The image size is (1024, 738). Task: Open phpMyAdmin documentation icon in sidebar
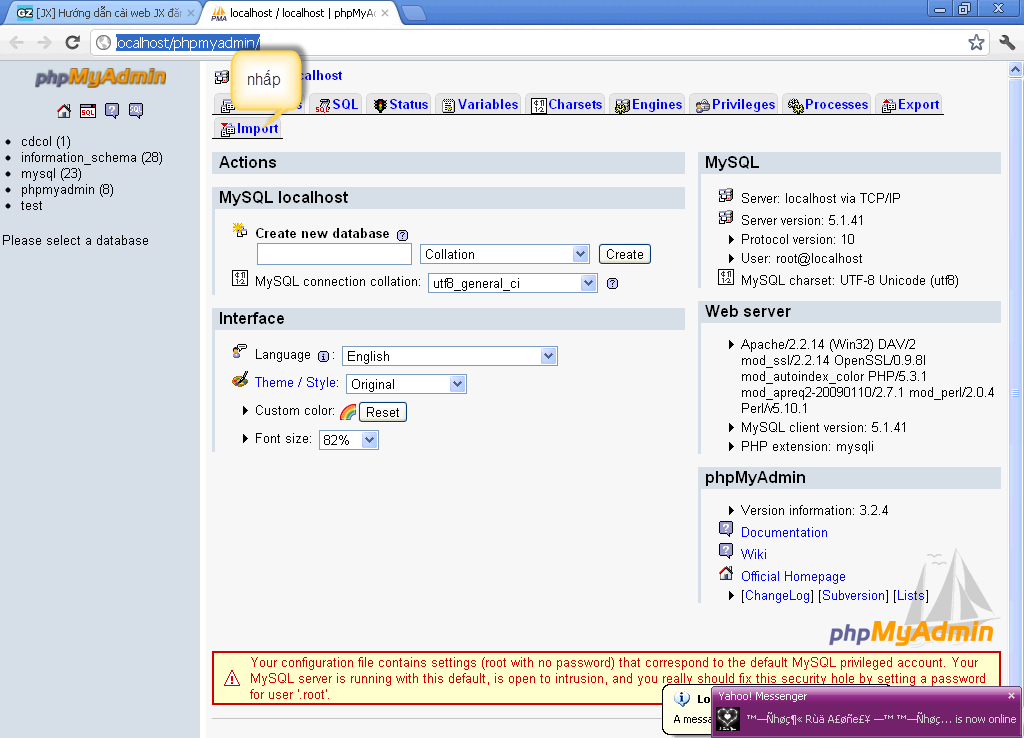click(112, 111)
